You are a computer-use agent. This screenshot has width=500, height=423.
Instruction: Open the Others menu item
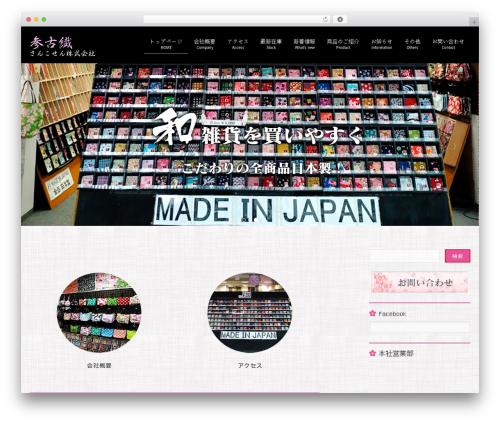click(412, 44)
